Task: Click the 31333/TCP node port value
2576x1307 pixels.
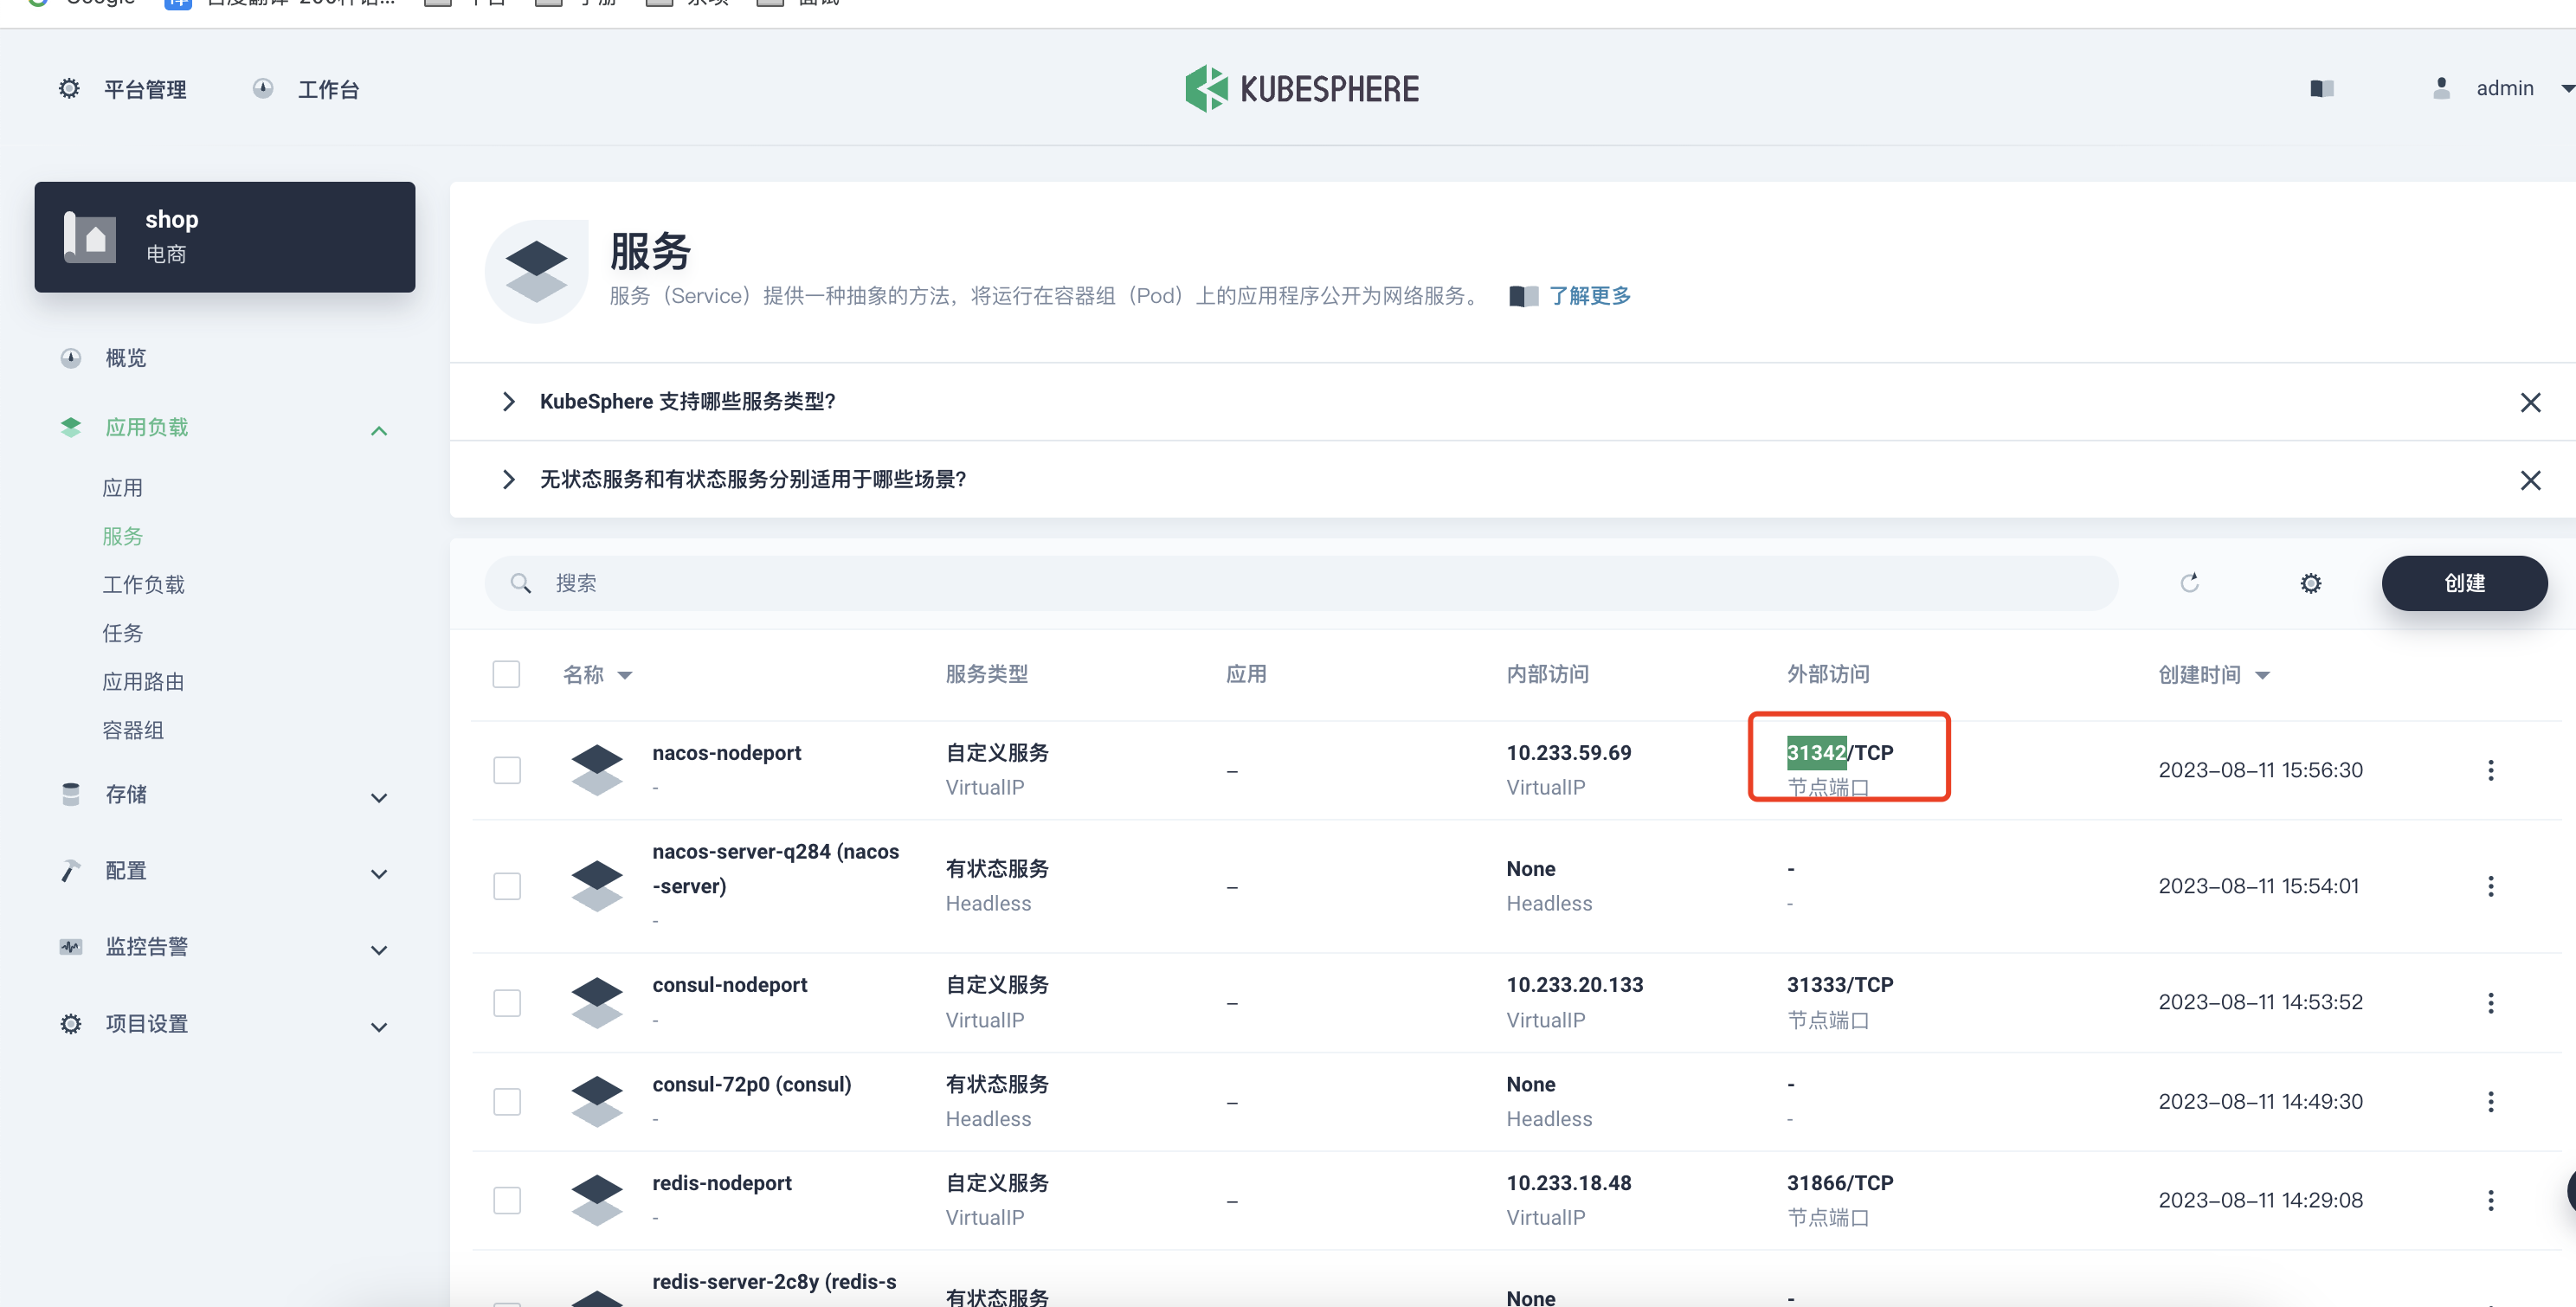Action: coord(1840,985)
